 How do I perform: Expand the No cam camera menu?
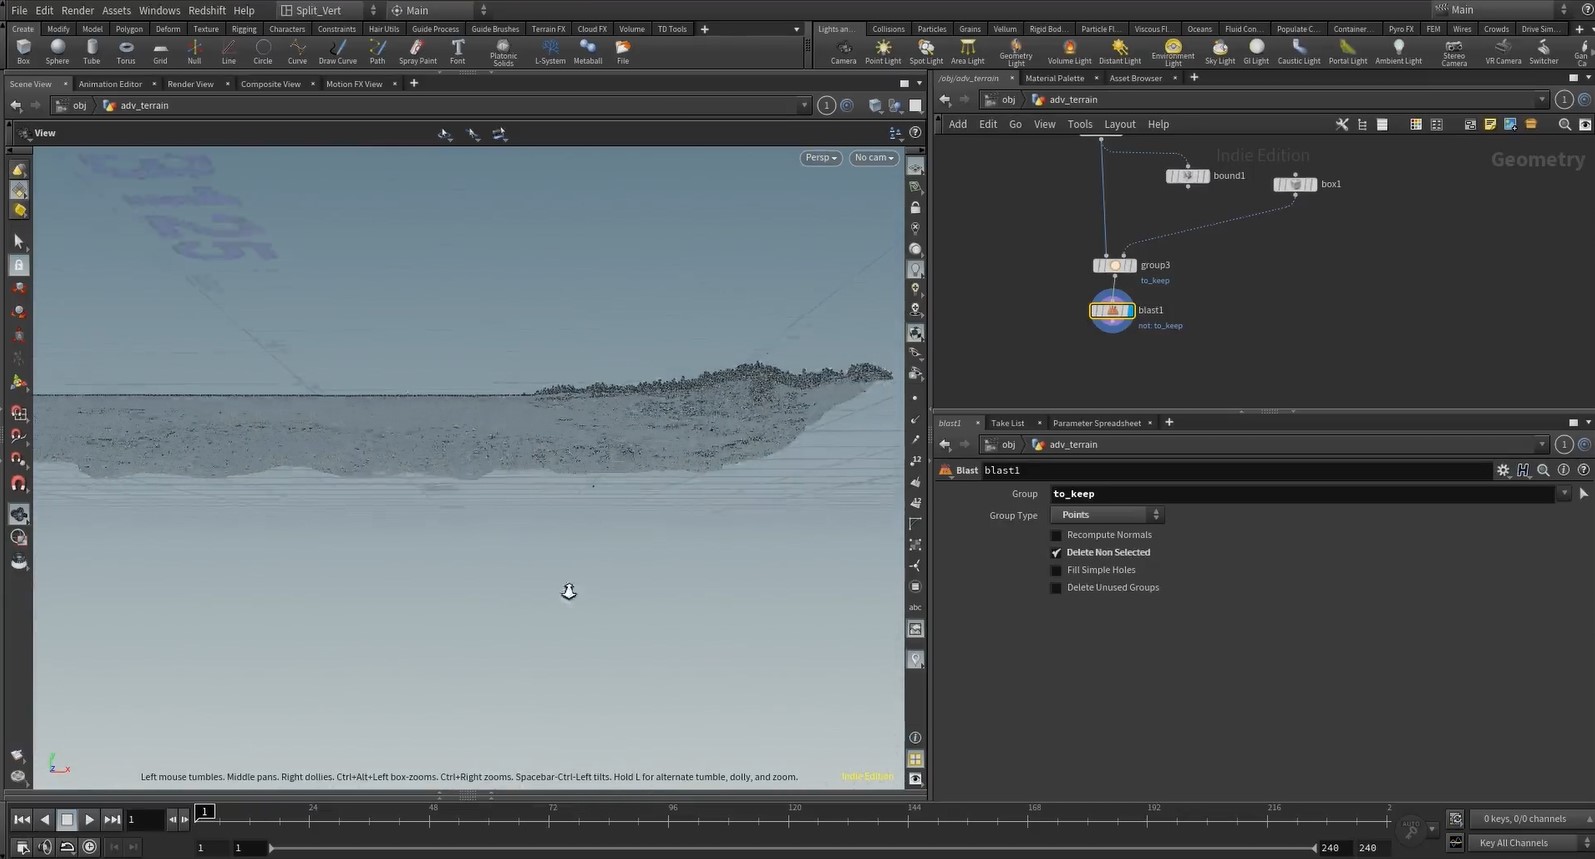pos(874,158)
